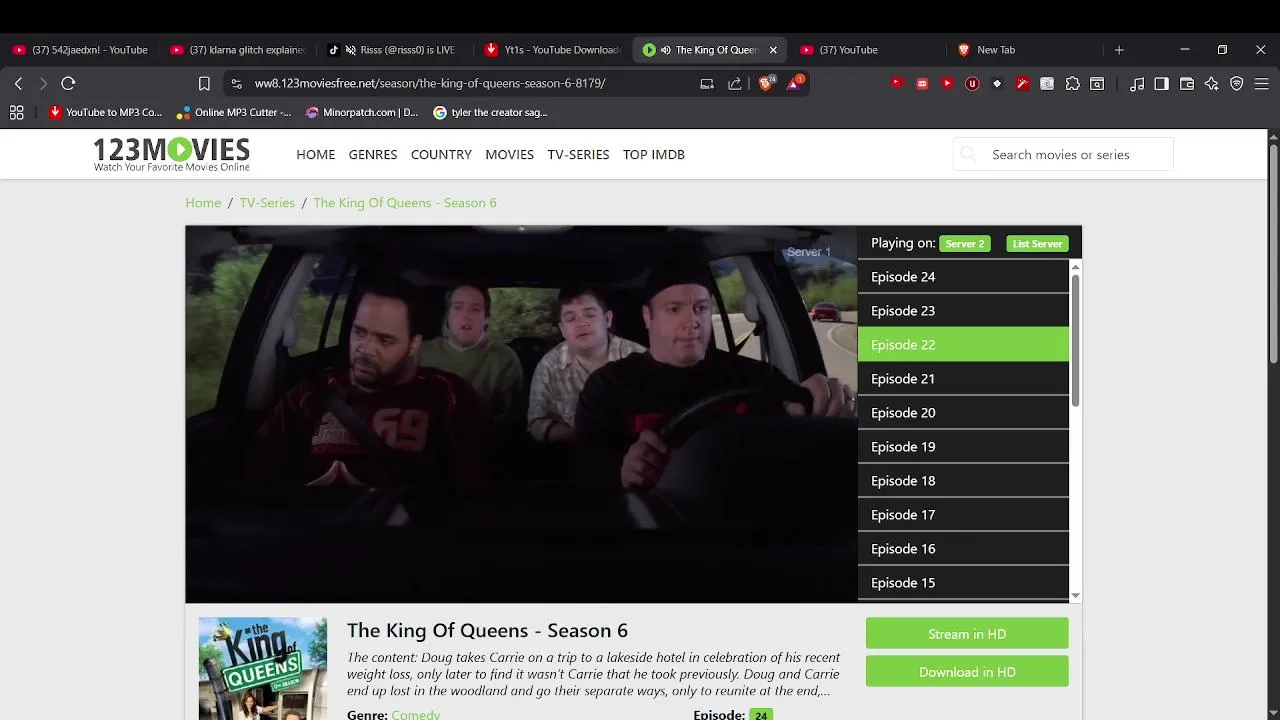
Task: Play Episode 17
Action: 963,515
